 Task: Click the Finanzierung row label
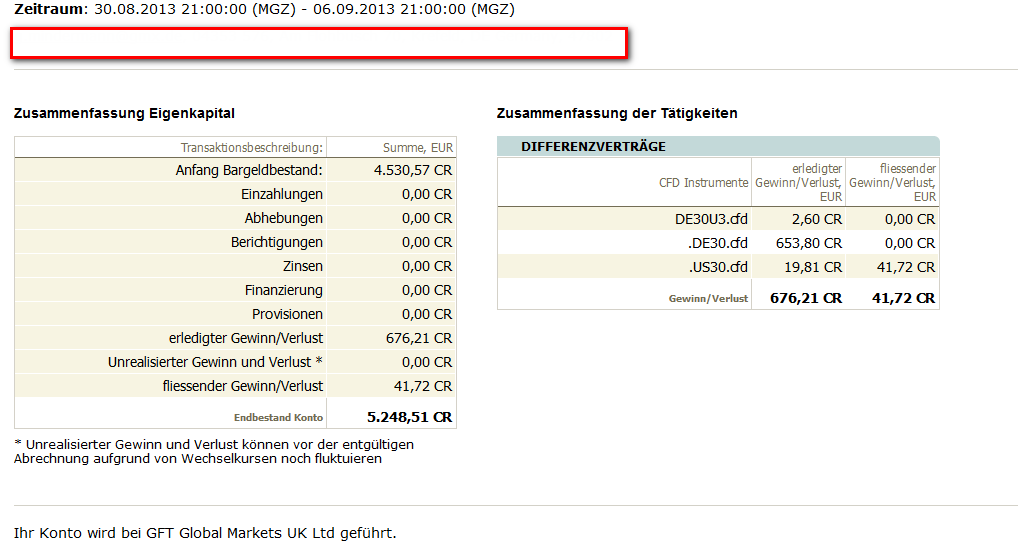[x=284, y=290]
